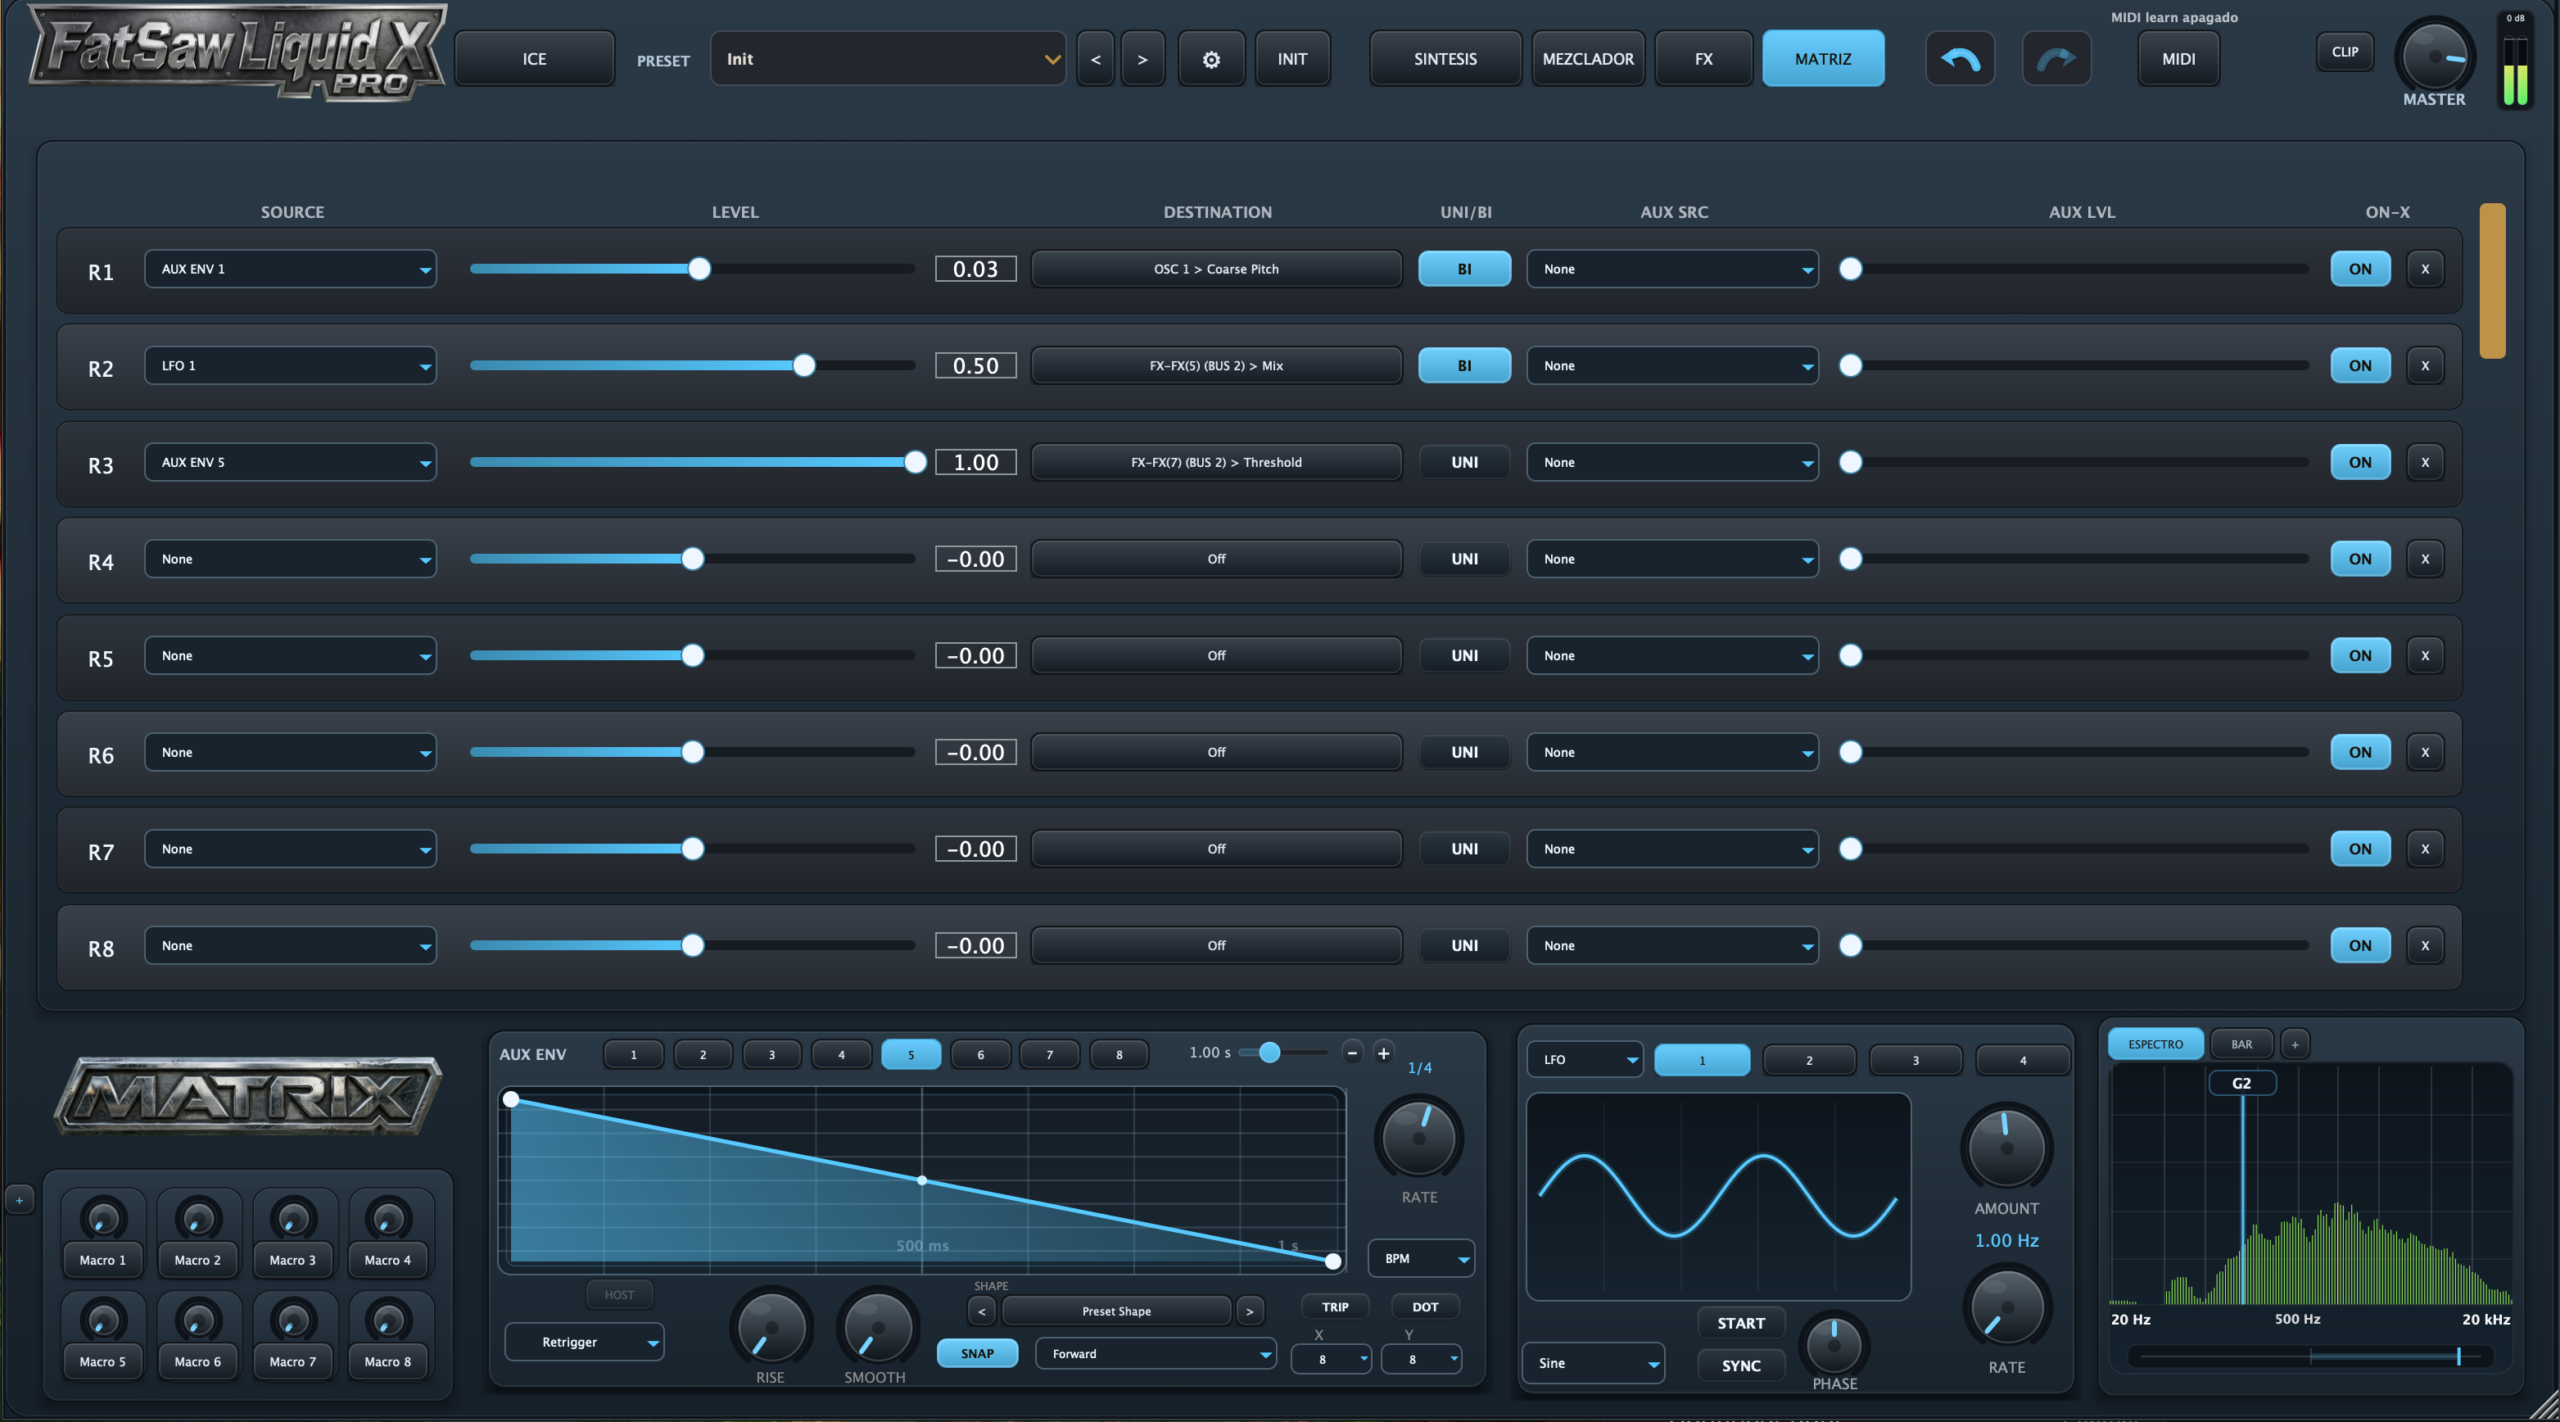This screenshot has height=1422, width=2560.
Task: Open the R1 source dropdown AUX ENV 1
Action: [x=291, y=269]
